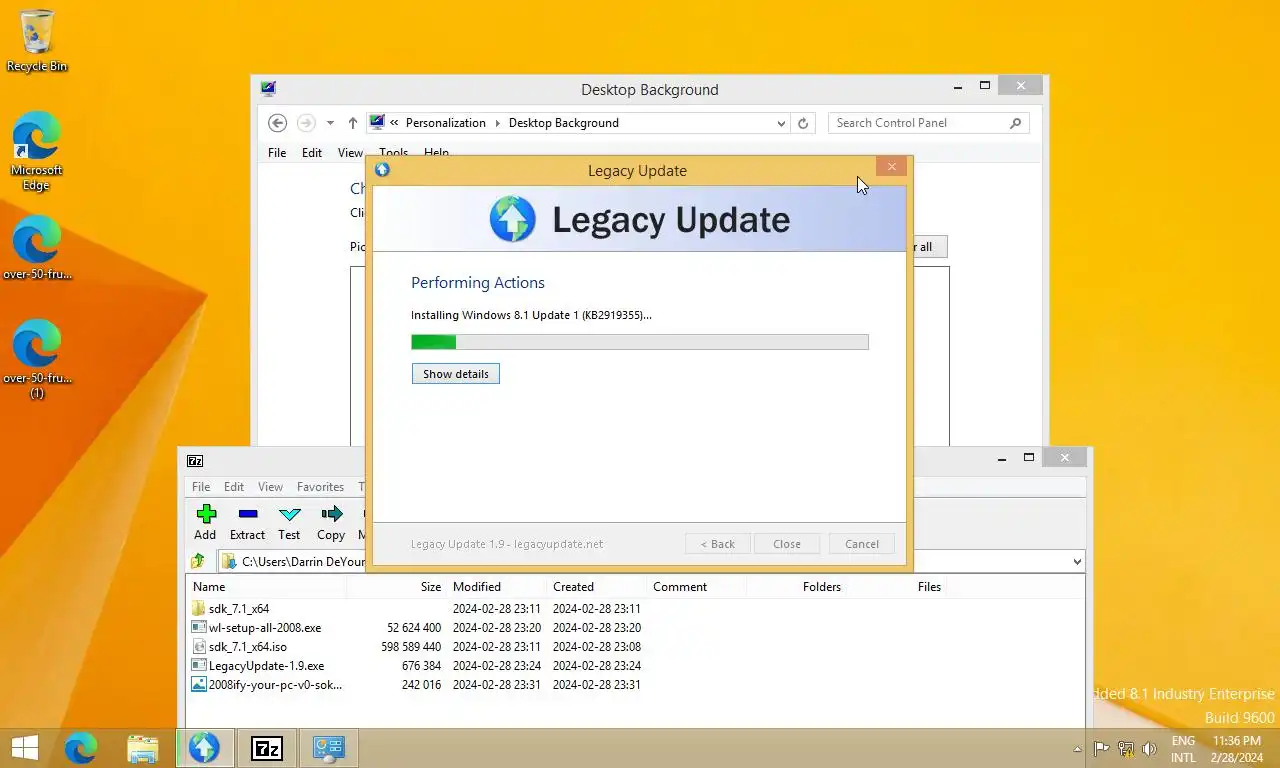Viewport: 1280px width, 768px height.
Task: Open File menu in 7-Zip
Action: (201, 487)
